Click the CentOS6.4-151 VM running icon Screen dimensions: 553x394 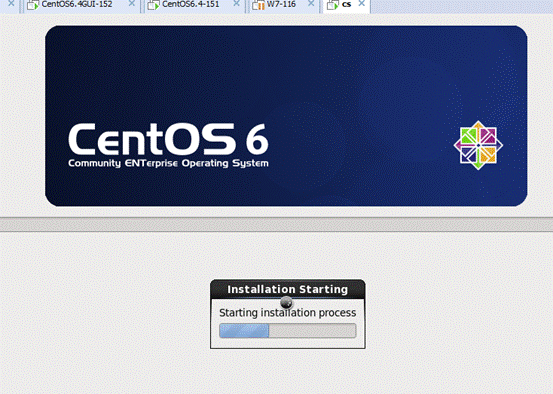click(153, 5)
